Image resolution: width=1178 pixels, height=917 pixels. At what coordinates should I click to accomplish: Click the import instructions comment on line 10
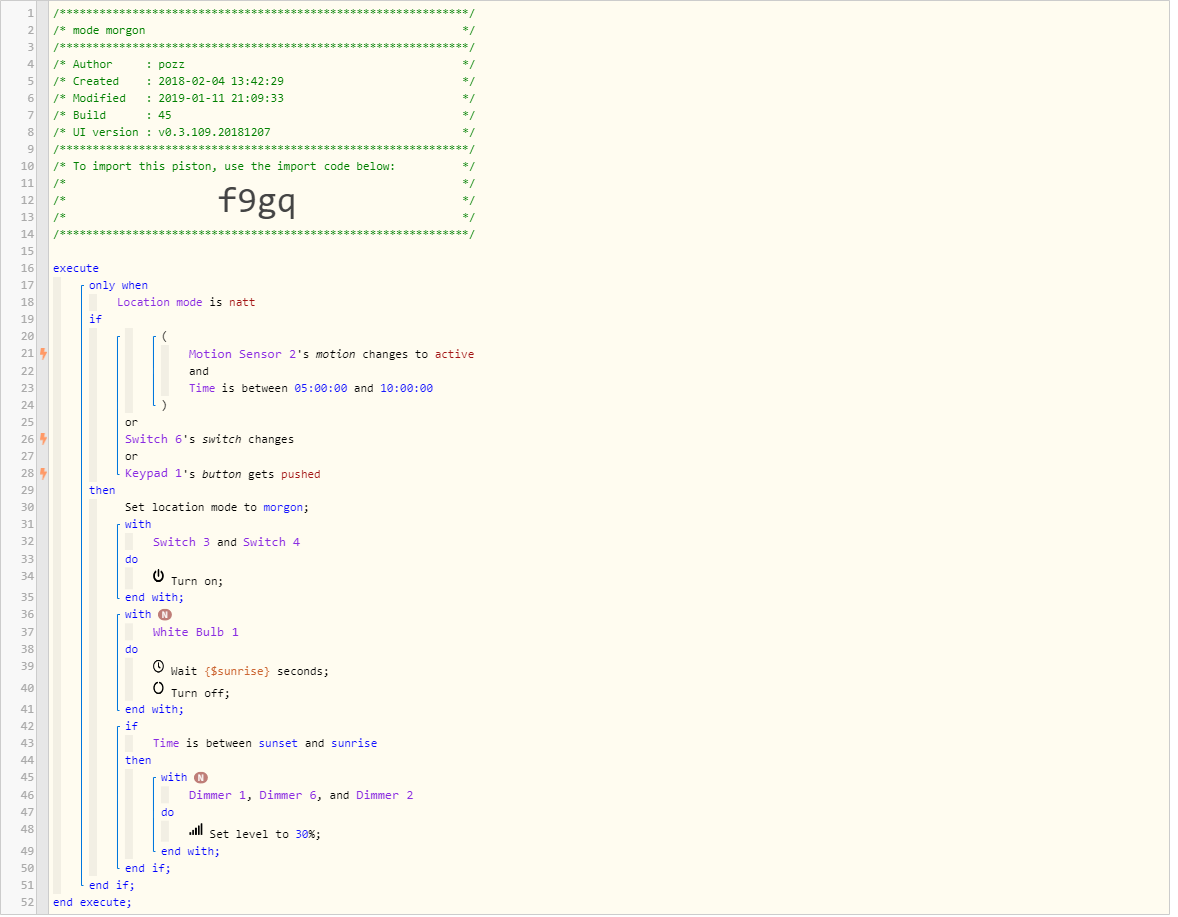tap(264, 166)
